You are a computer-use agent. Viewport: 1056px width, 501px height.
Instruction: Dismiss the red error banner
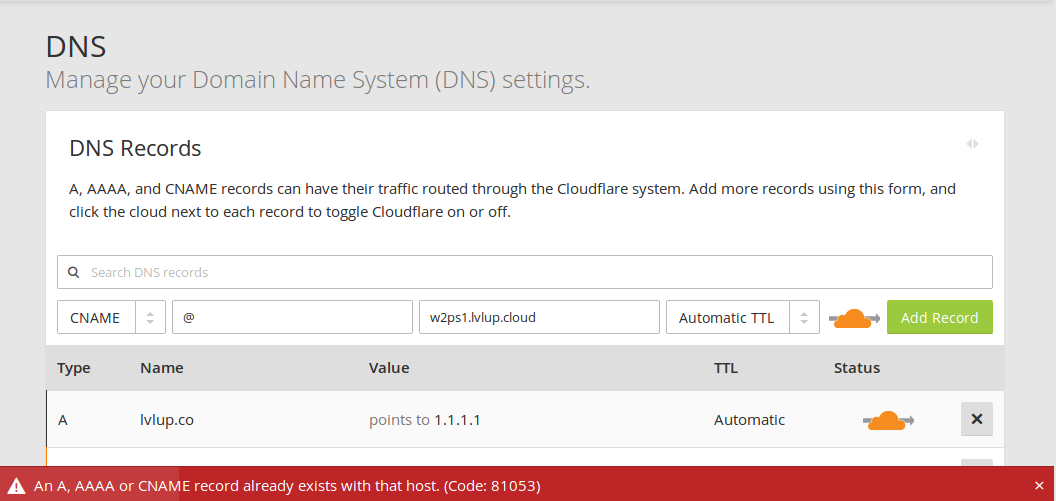[1039, 486]
